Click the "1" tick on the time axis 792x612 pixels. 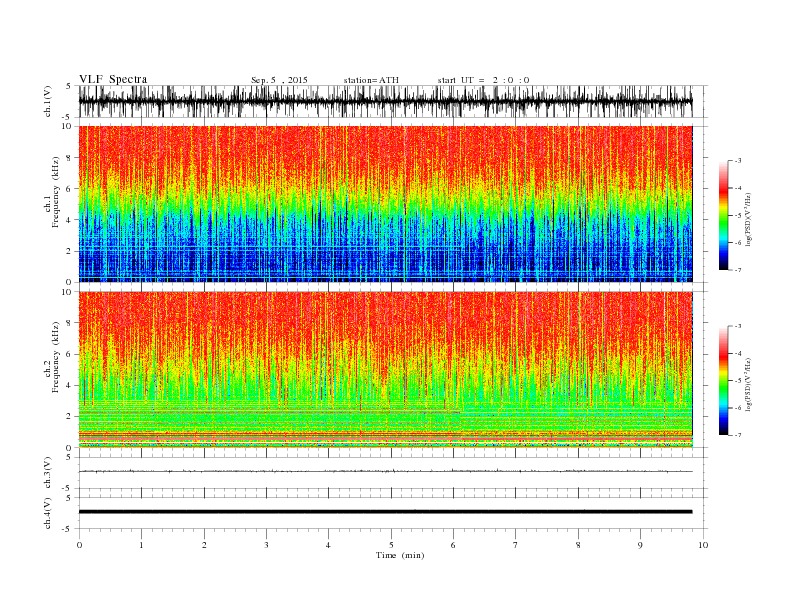141,545
